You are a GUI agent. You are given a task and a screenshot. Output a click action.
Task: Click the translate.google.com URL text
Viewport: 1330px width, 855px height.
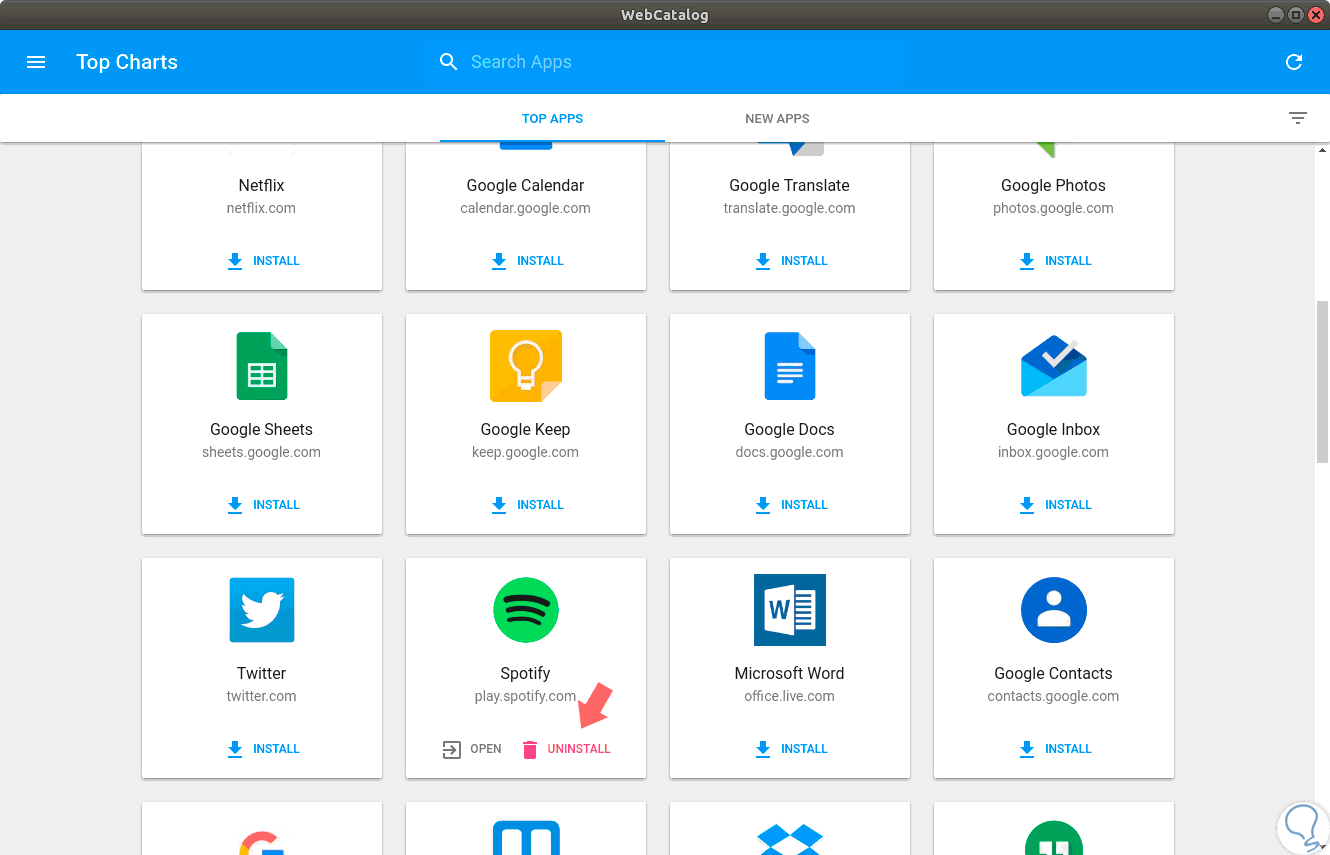[790, 208]
